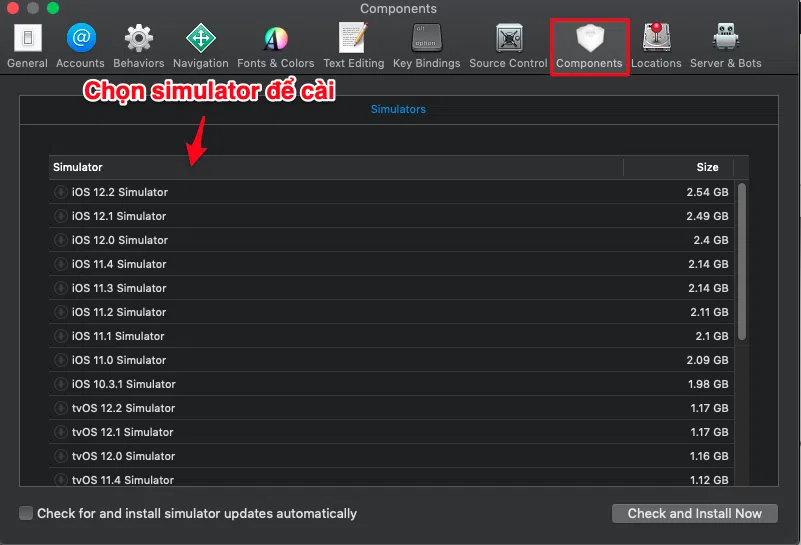Download the iOS 12.2 Simulator
Viewport: 801px width, 545px height.
61,192
